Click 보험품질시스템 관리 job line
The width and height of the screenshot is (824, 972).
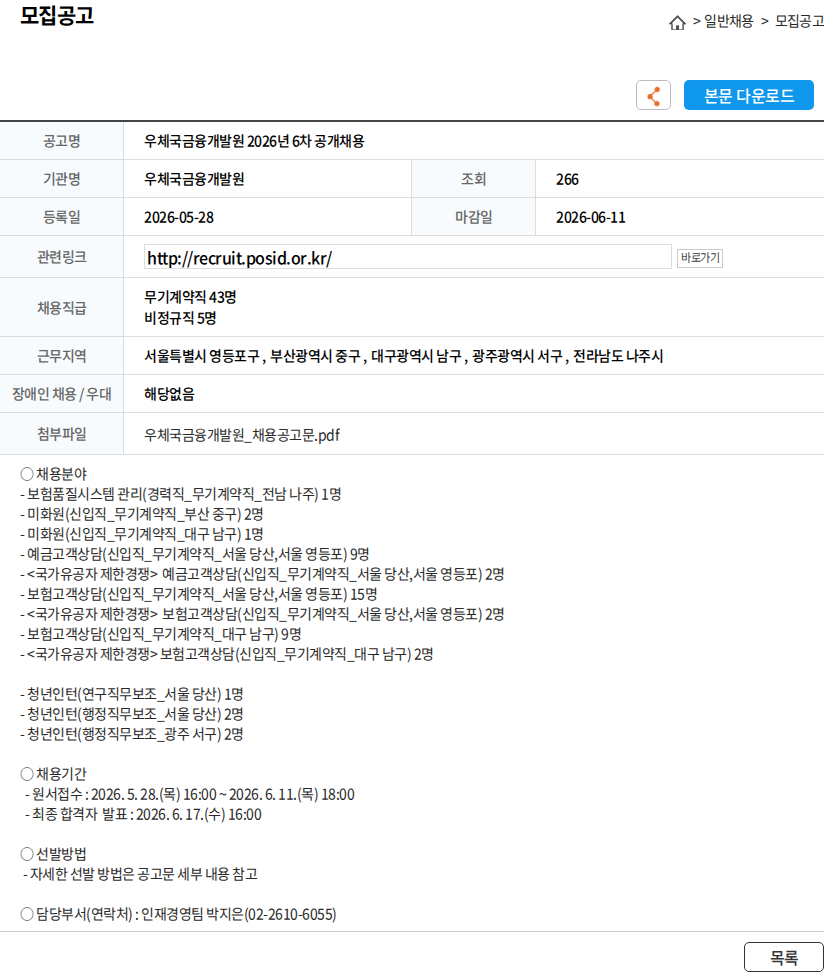(181, 494)
